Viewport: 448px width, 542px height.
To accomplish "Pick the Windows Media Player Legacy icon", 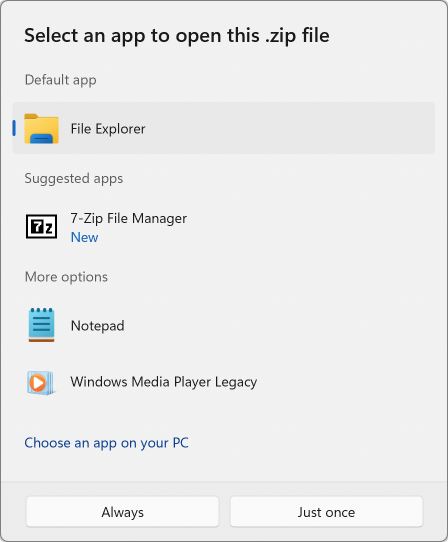I will point(41,383).
